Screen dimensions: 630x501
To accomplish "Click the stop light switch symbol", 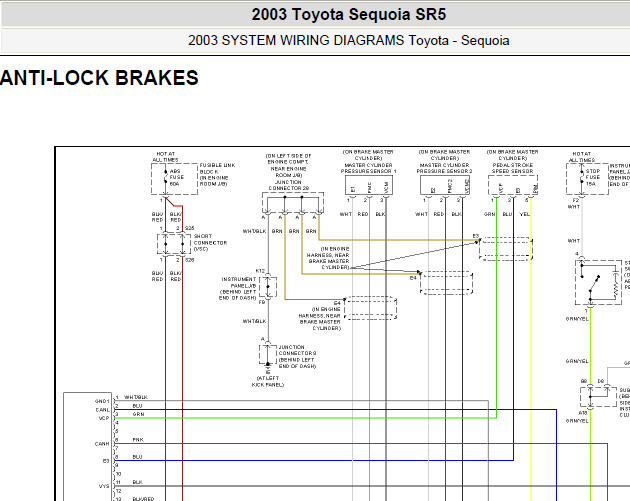I will (x=599, y=282).
